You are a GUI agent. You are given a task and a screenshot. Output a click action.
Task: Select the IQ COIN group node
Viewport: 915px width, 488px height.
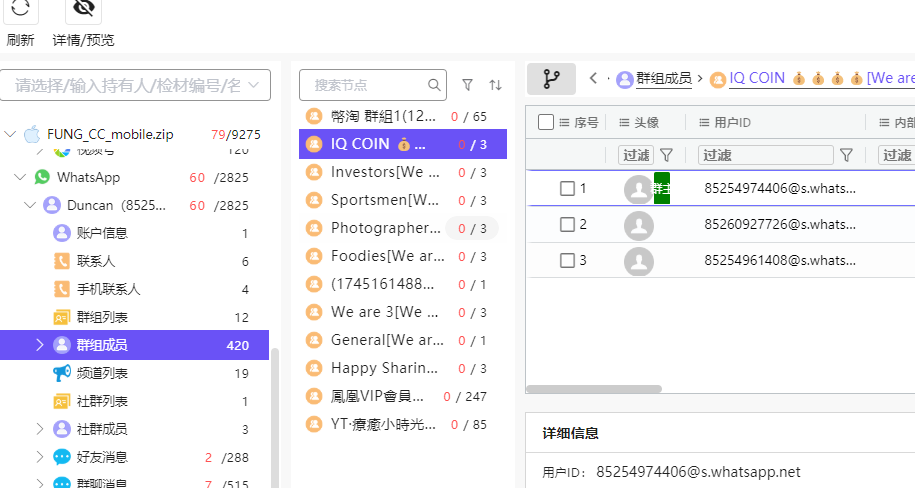403,144
